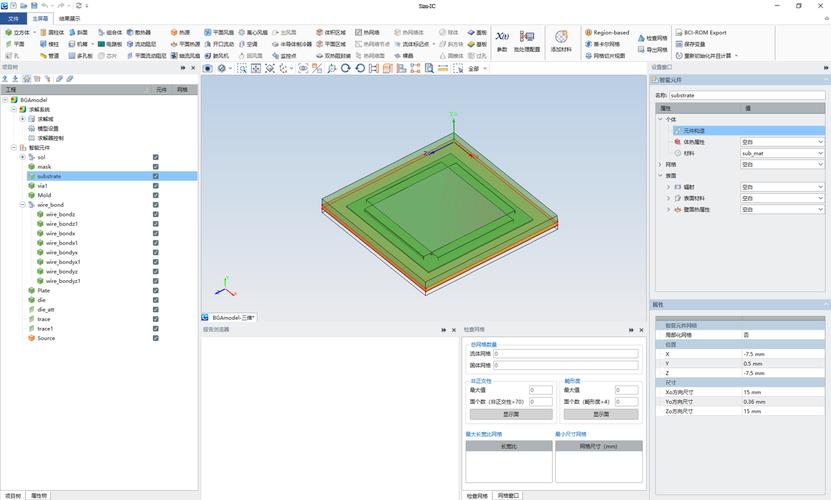Viewport: 831px width, 500px height.
Task: Toggle the checkbox for wire_bondx
Action: 156,233
